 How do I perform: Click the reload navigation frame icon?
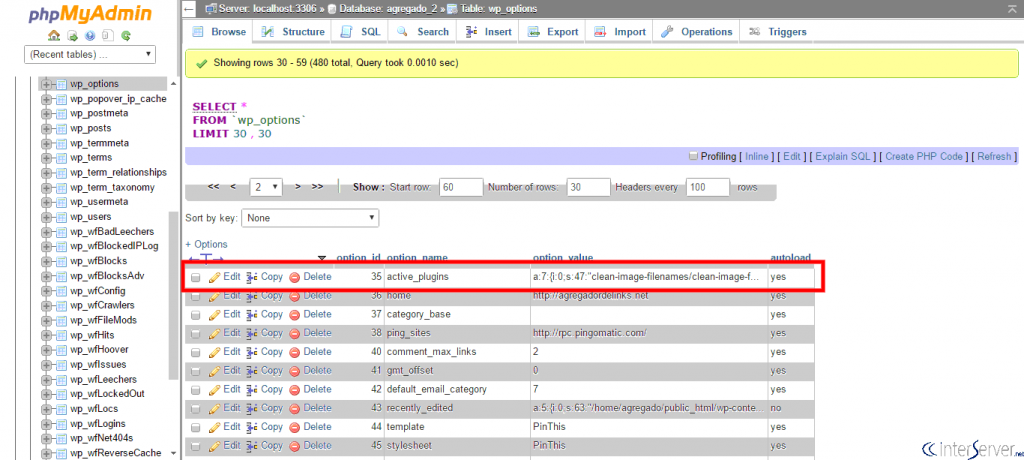pyautogui.click(x=125, y=36)
